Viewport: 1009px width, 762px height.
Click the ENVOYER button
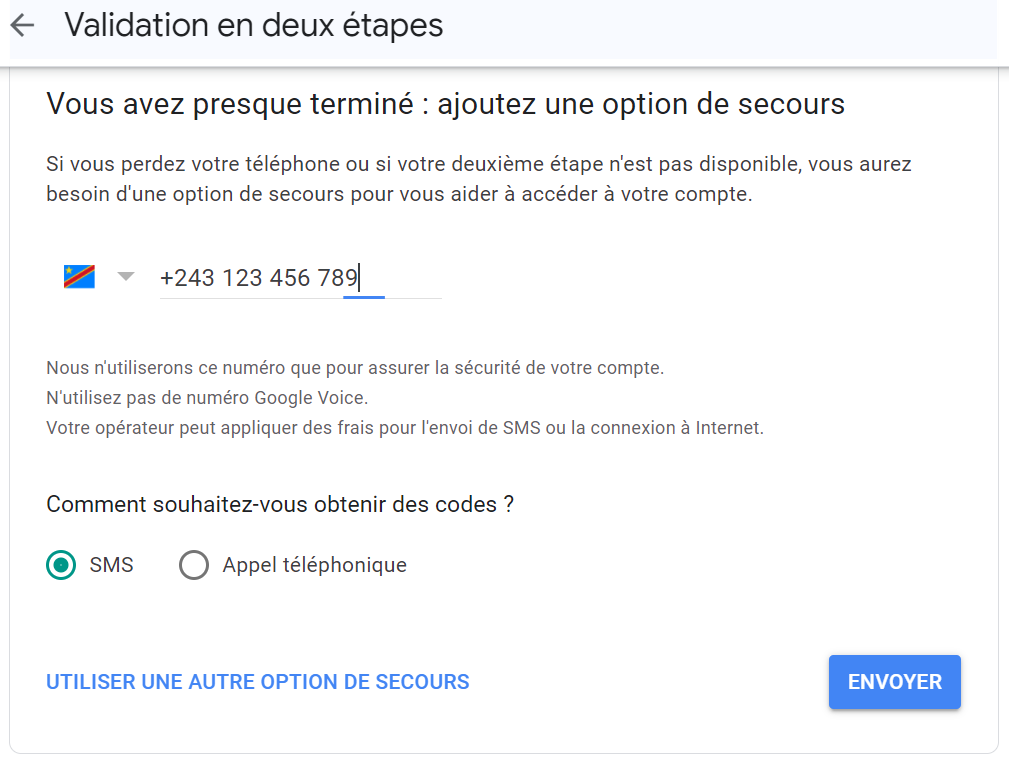tap(894, 682)
